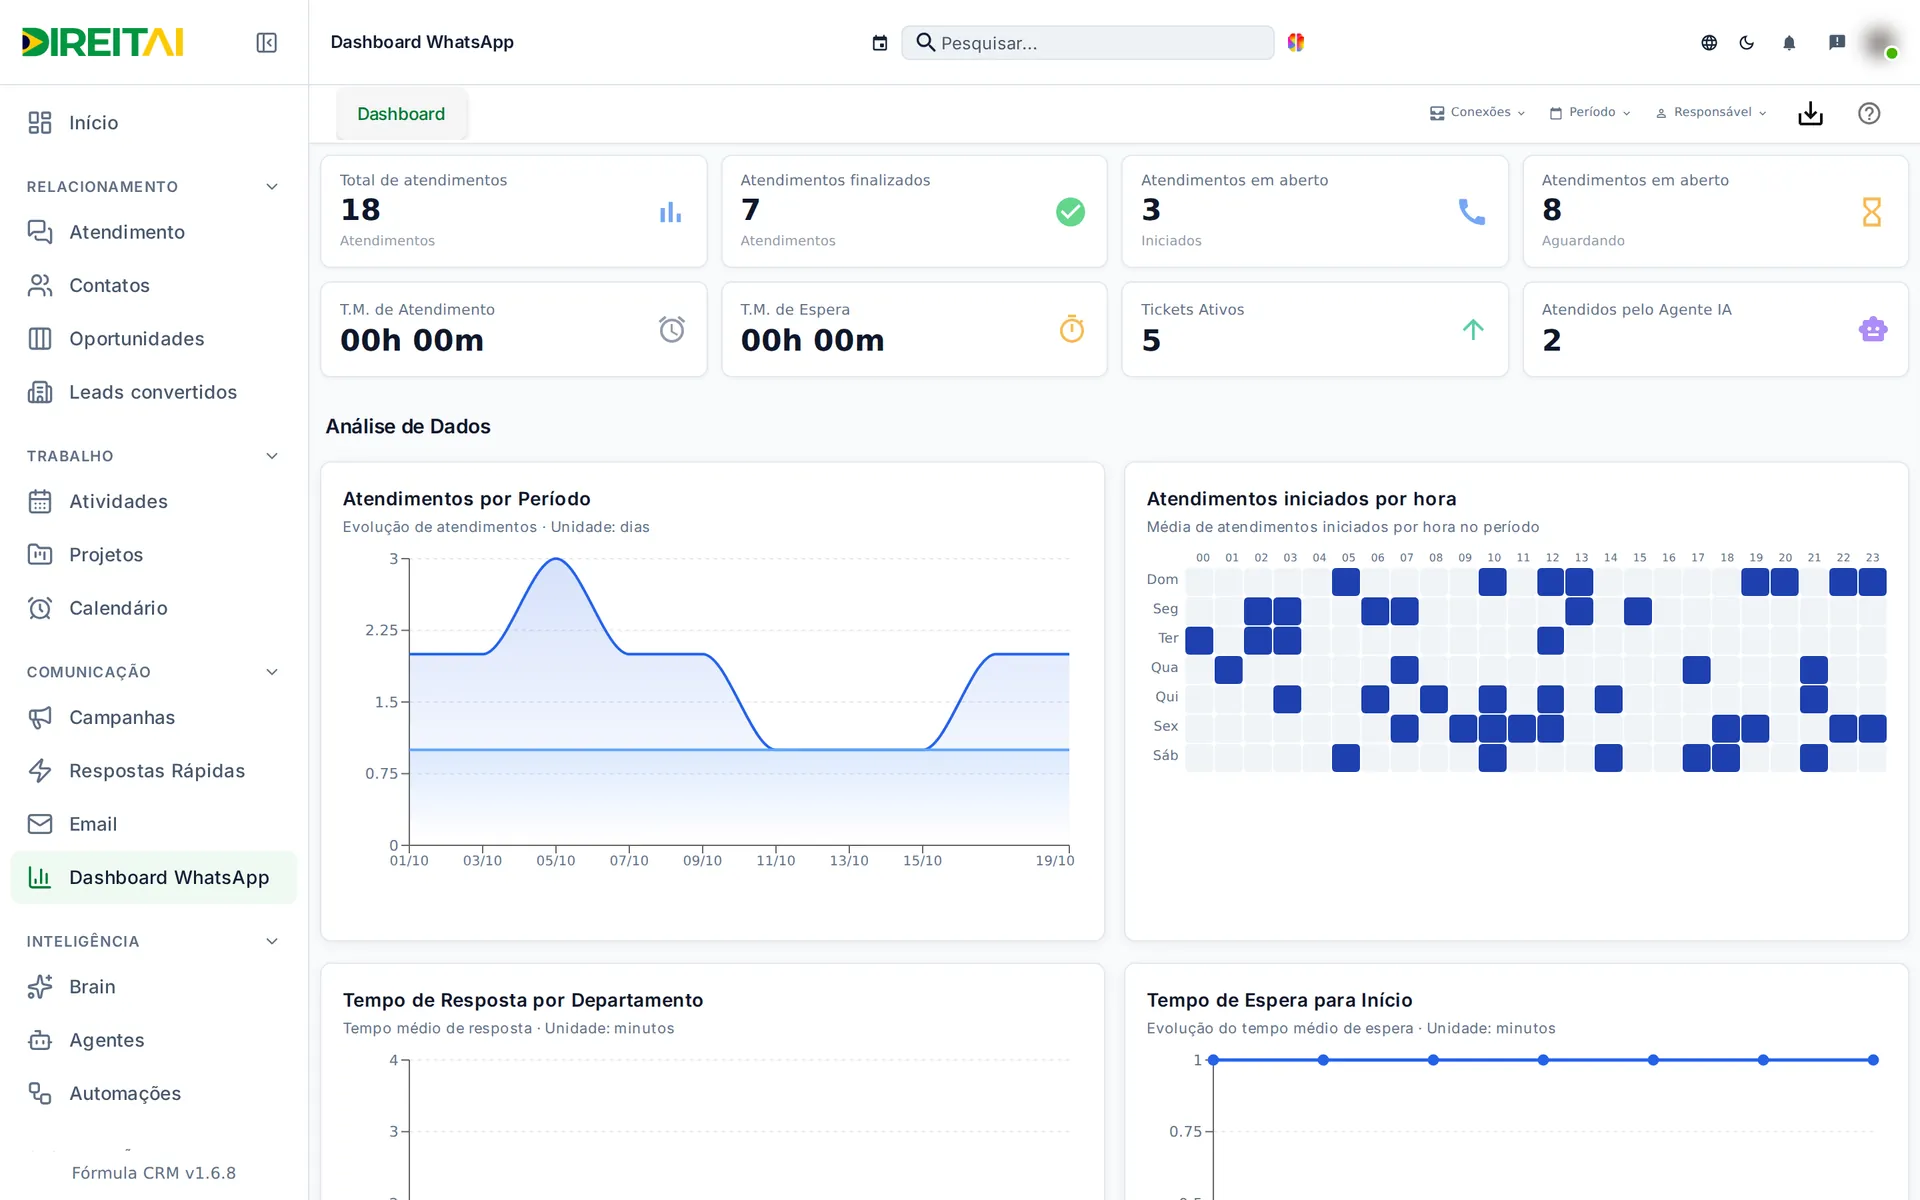Open language globe icon

point(1709,42)
